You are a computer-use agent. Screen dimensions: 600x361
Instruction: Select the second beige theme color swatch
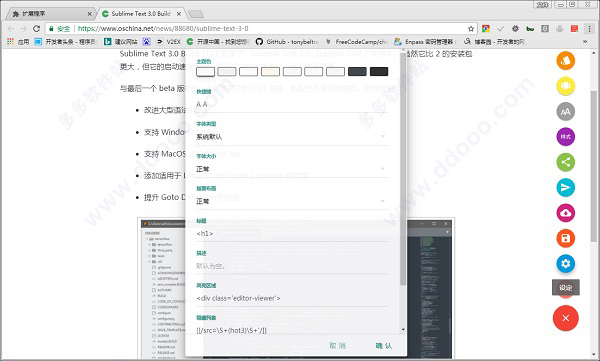click(227, 72)
